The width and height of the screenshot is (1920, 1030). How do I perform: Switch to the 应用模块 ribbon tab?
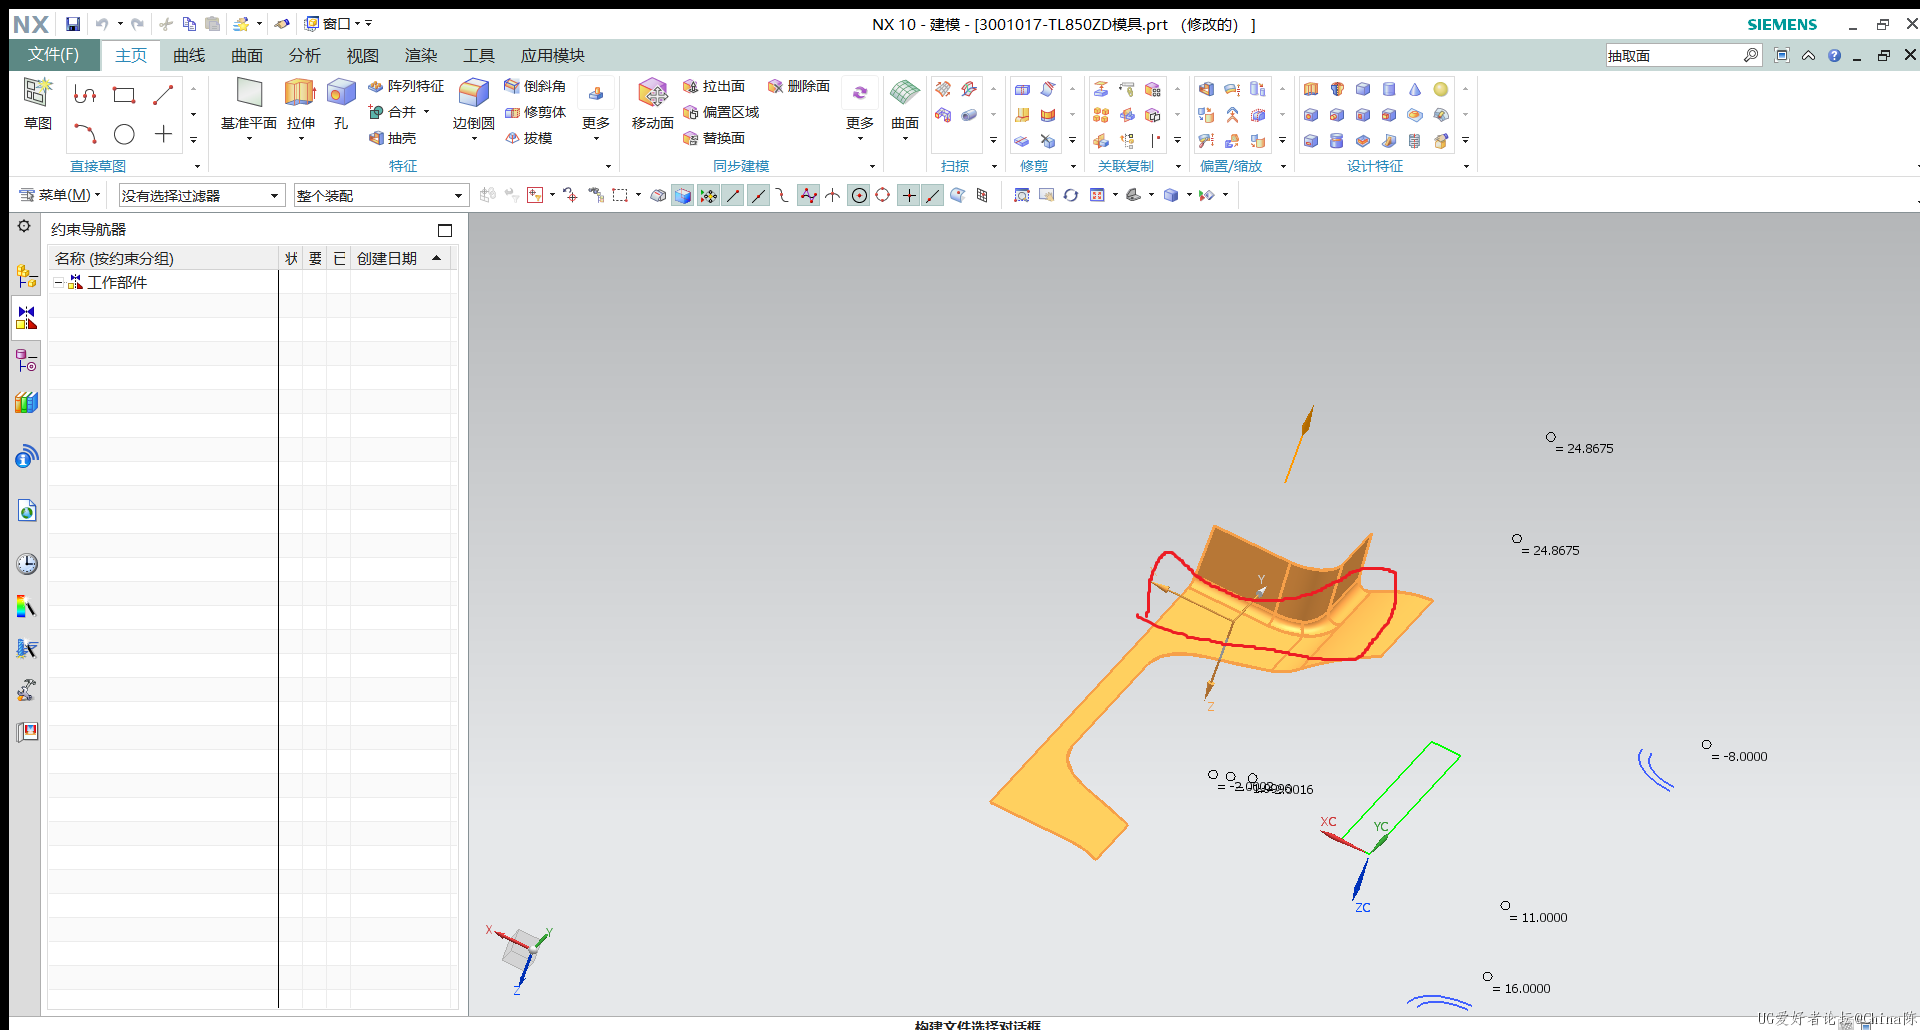coord(553,56)
